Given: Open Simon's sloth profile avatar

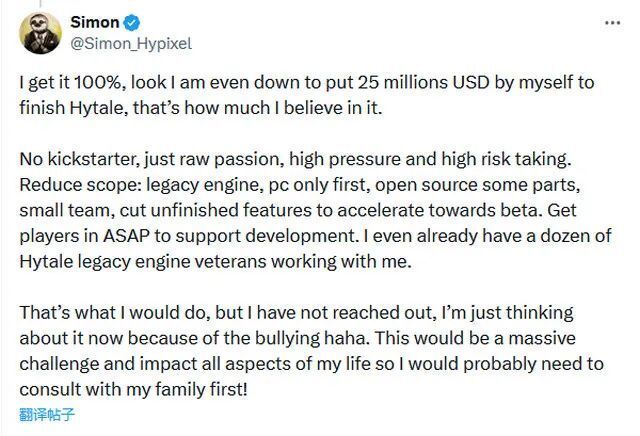Looking at the screenshot, I should pos(40,33).
